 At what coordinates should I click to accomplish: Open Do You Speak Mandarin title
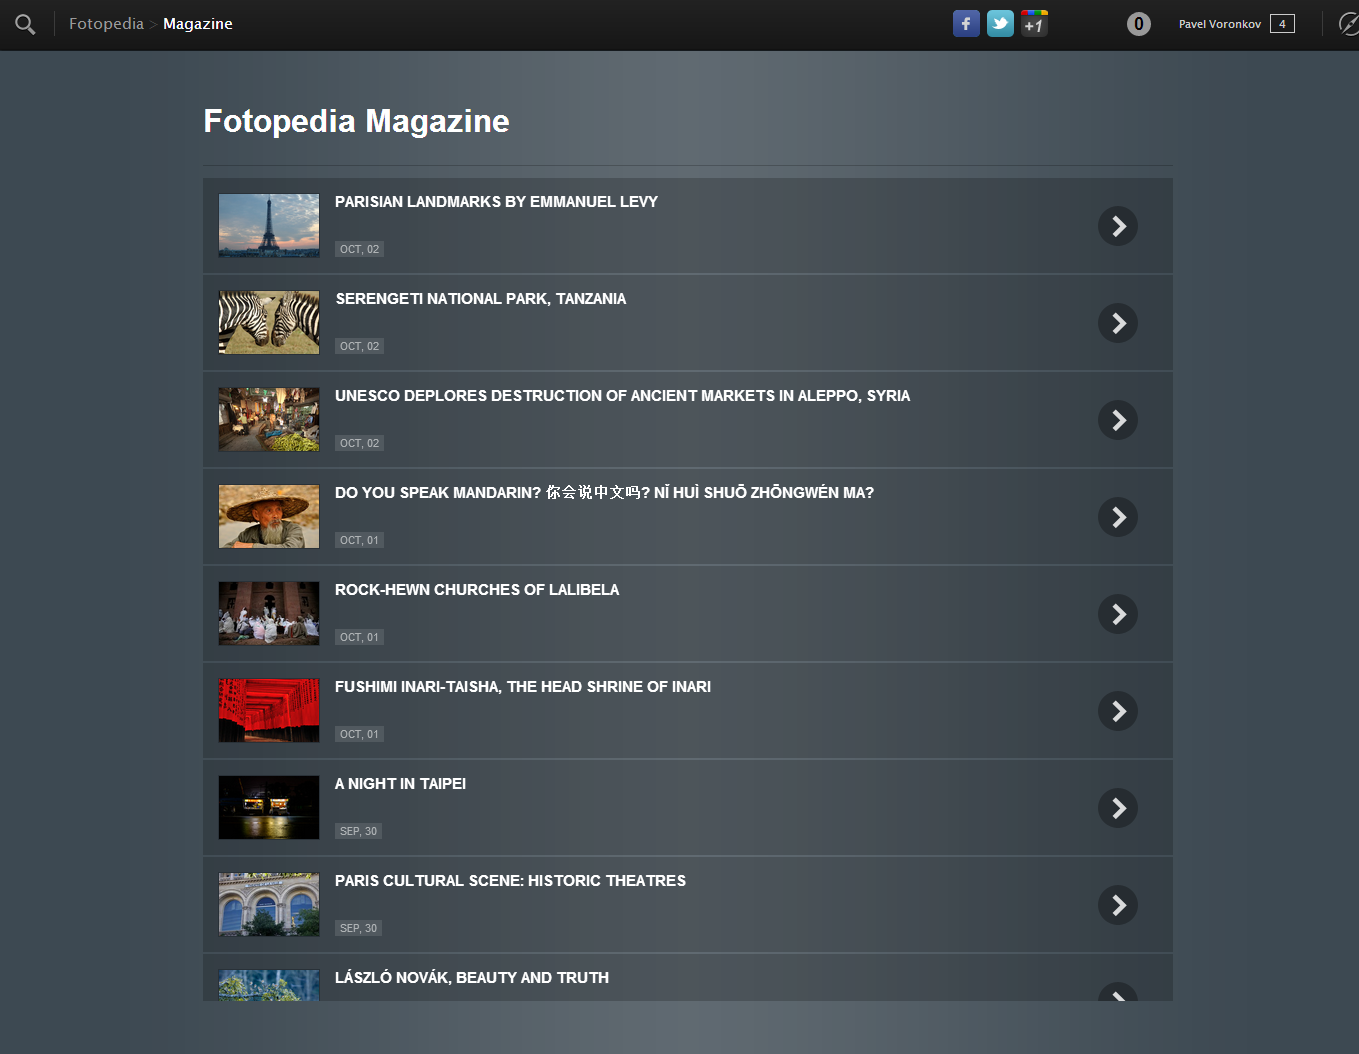(x=604, y=493)
